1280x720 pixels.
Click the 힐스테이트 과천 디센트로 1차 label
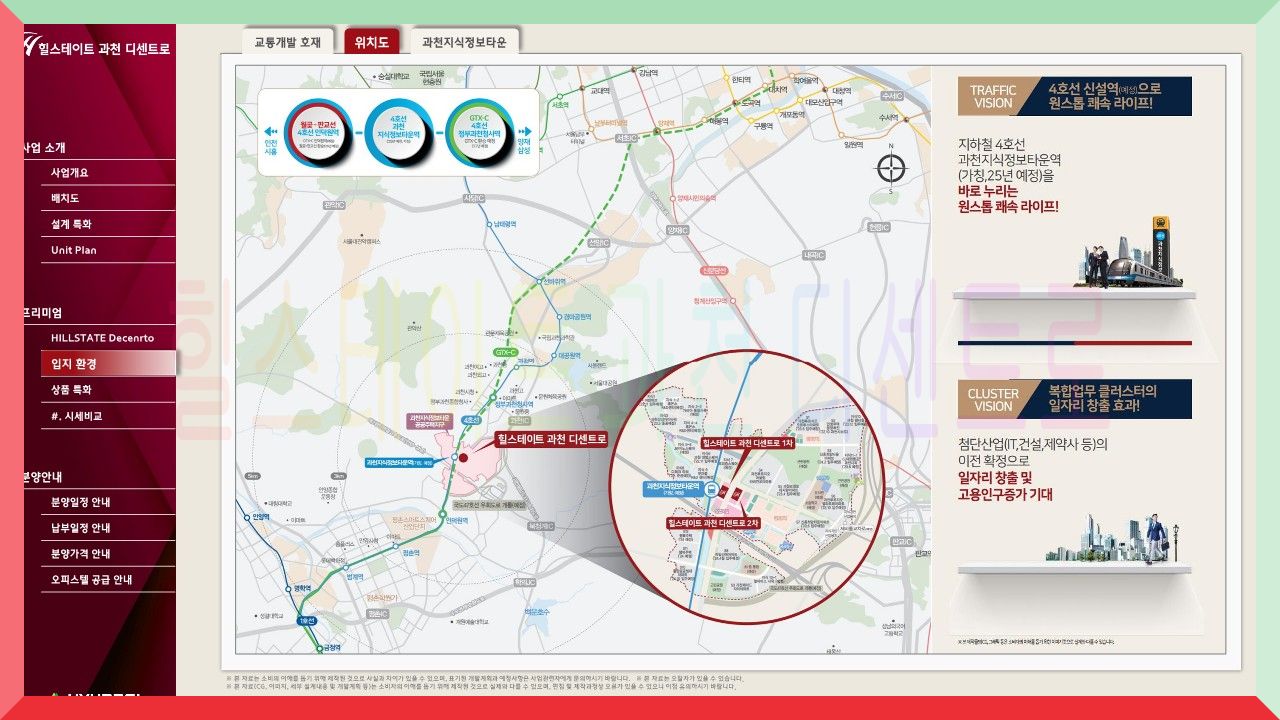click(748, 442)
